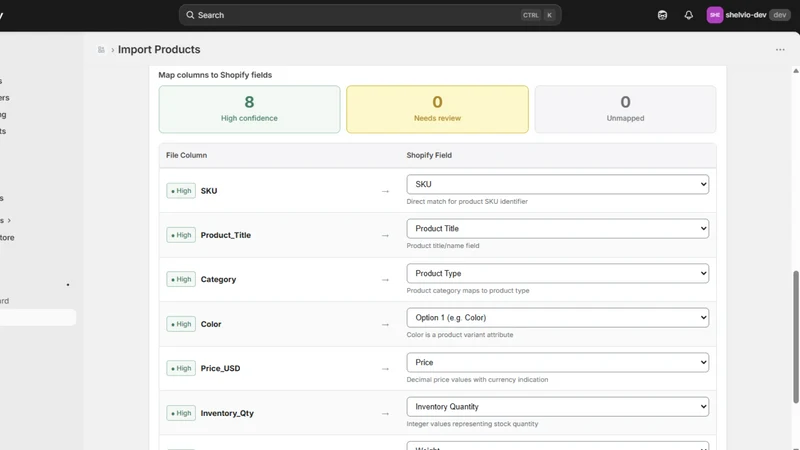Click the High confidence summary card
This screenshot has width=800, height=450.
tap(249, 109)
